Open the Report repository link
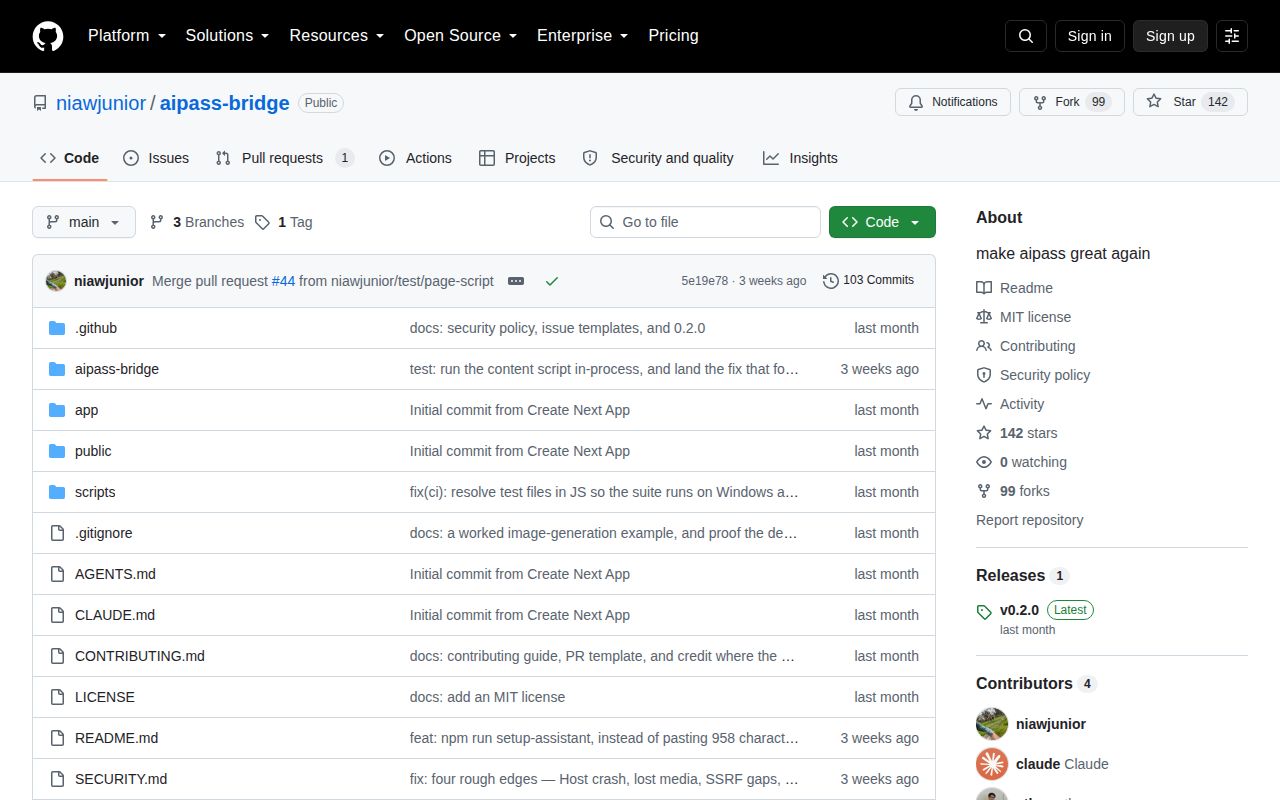 pos(1029,520)
